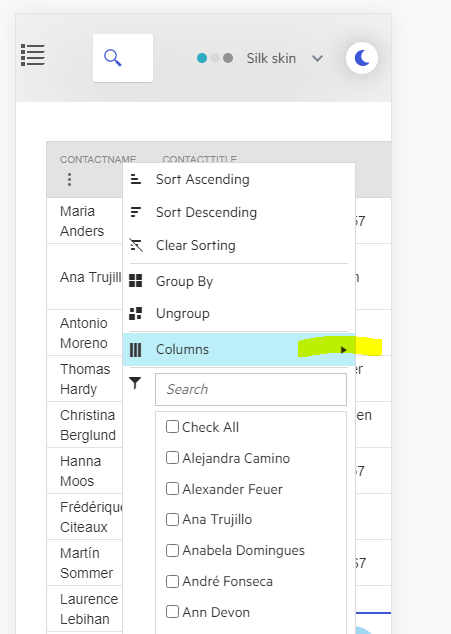451x634 pixels.
Task: Open ContactName column three-dot menu
Action: 70,180
